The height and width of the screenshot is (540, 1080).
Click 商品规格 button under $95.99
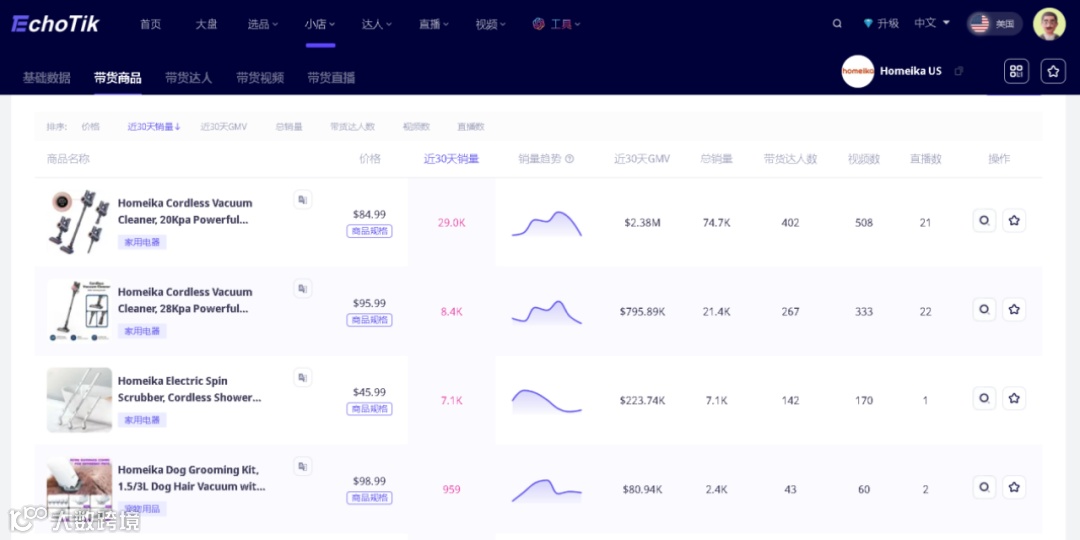[369, 320]
